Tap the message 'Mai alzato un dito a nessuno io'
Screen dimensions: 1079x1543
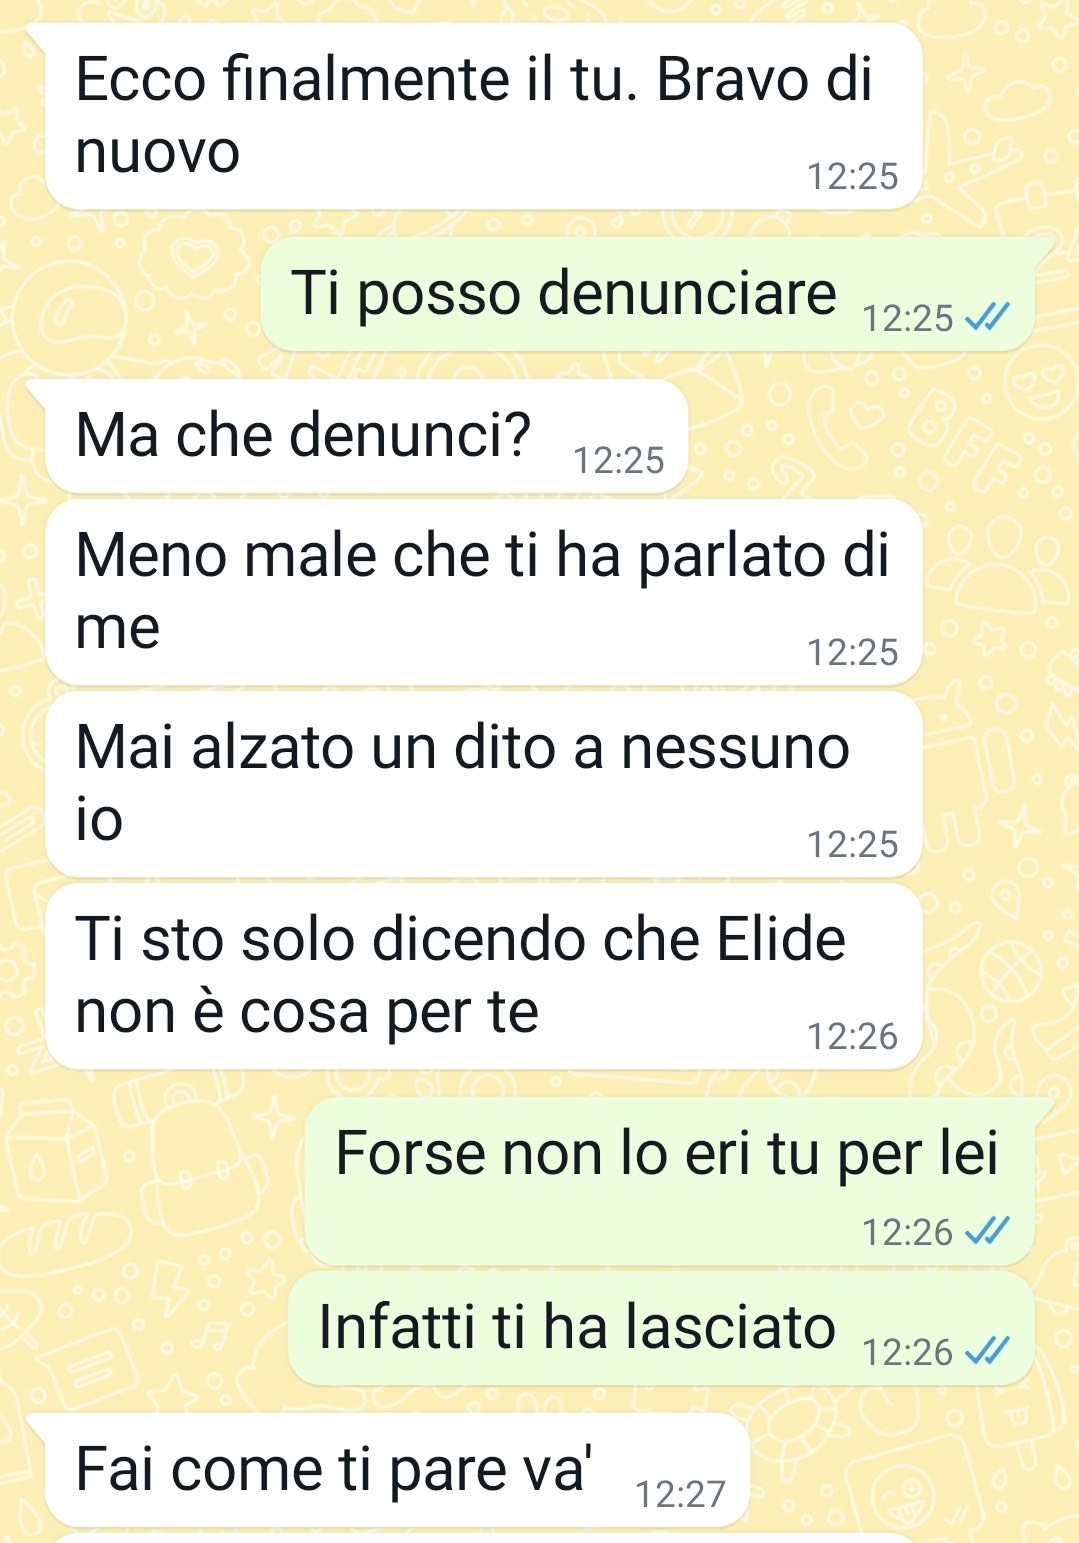(483, 784)
